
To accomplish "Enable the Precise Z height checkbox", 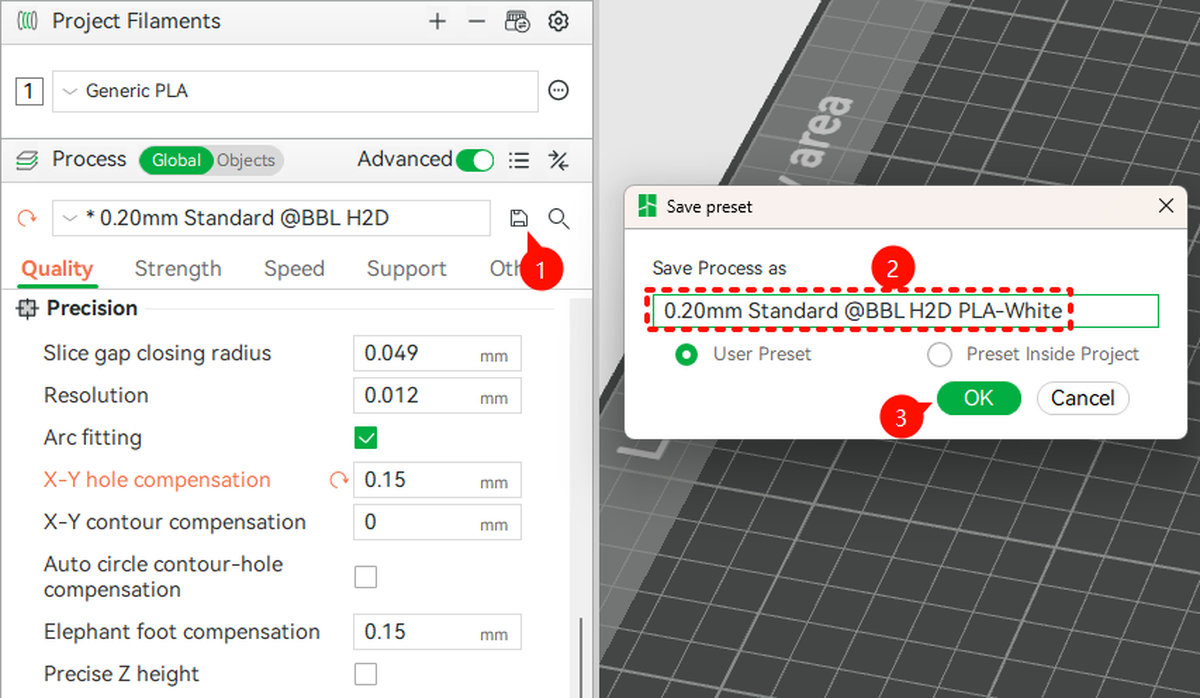I will [x=366, y=674].
